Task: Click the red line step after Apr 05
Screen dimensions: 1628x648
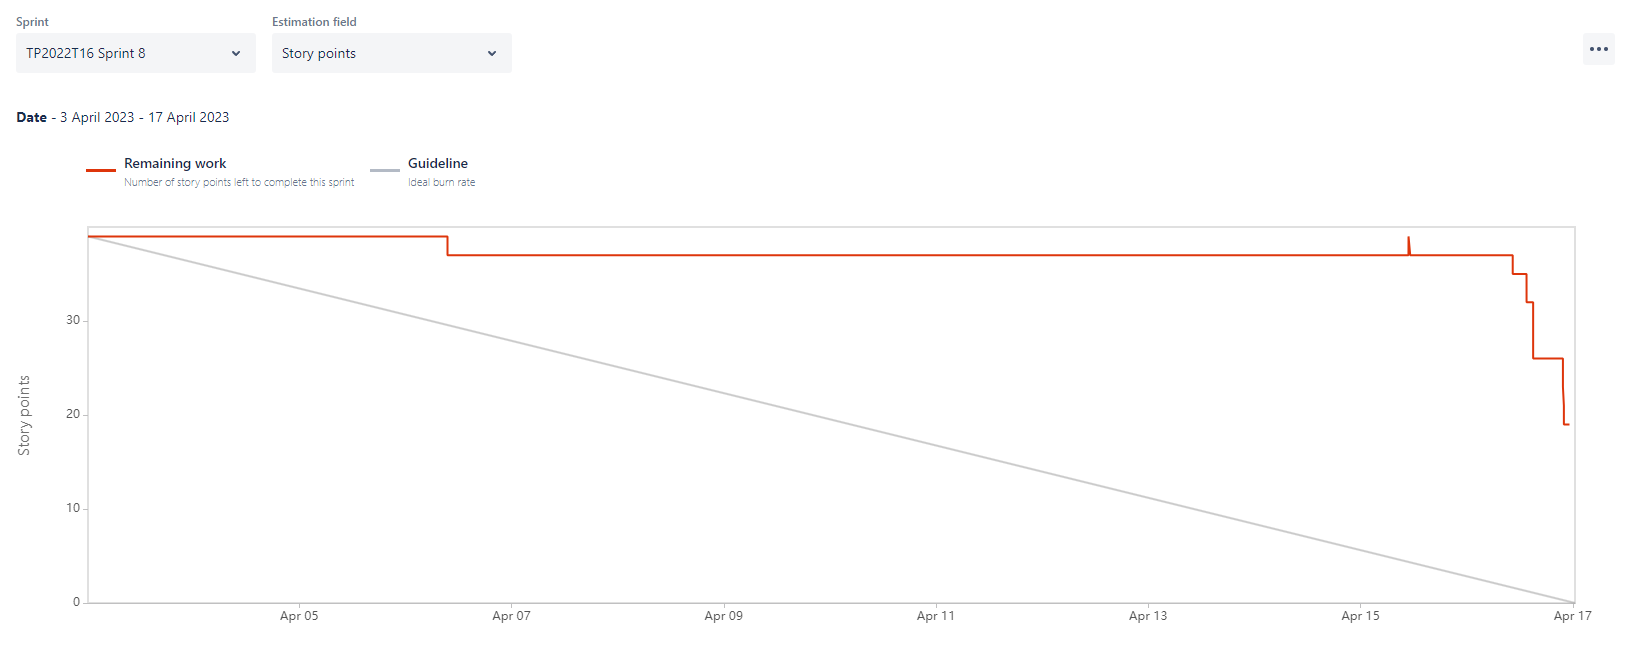Action: (x=446, y=246)
